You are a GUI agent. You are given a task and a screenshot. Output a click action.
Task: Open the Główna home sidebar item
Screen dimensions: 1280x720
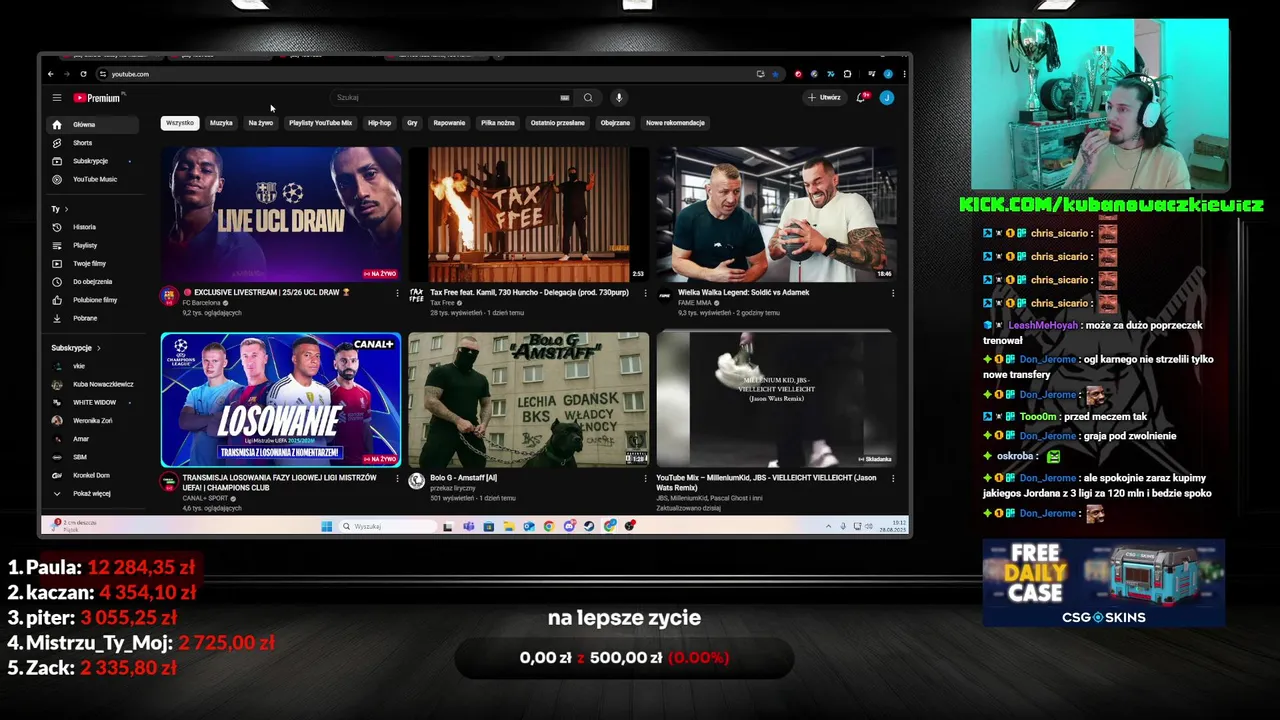pyautogui.click(x=92, y=125)
